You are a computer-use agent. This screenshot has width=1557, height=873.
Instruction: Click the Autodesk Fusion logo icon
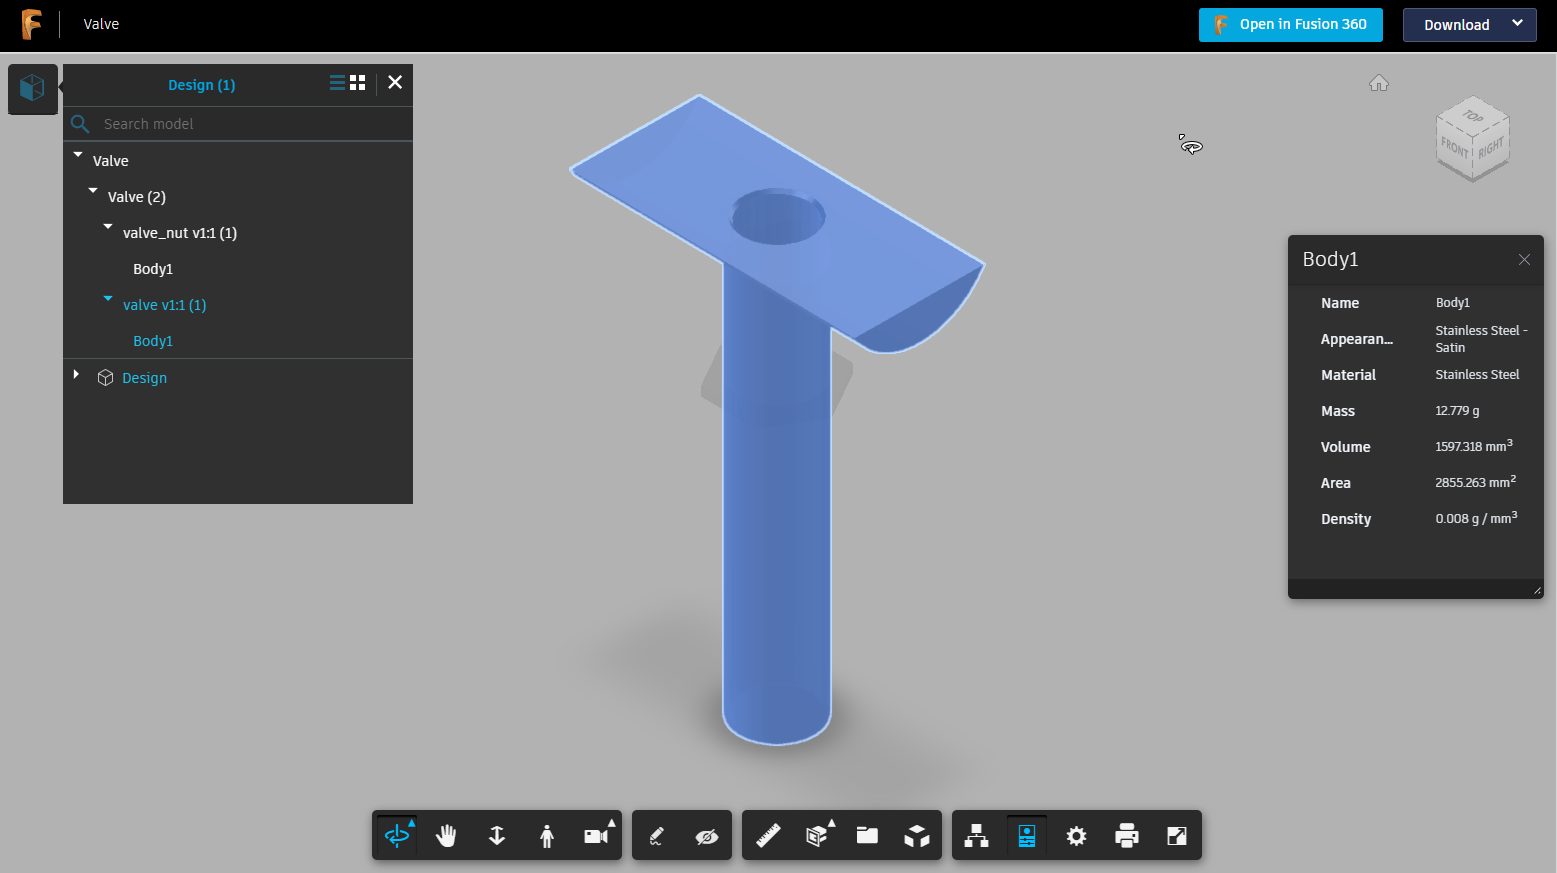click(x=32, y=24)
